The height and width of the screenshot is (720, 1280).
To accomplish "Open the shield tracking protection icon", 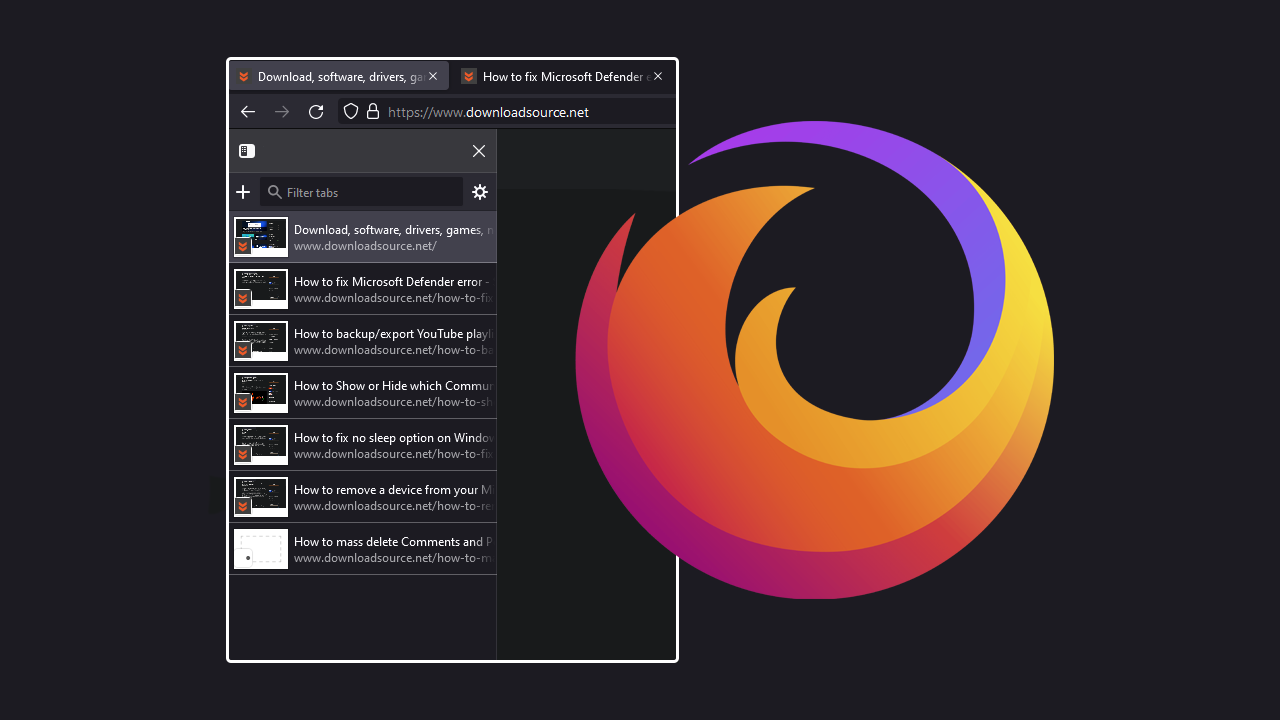I will point(351,112).
